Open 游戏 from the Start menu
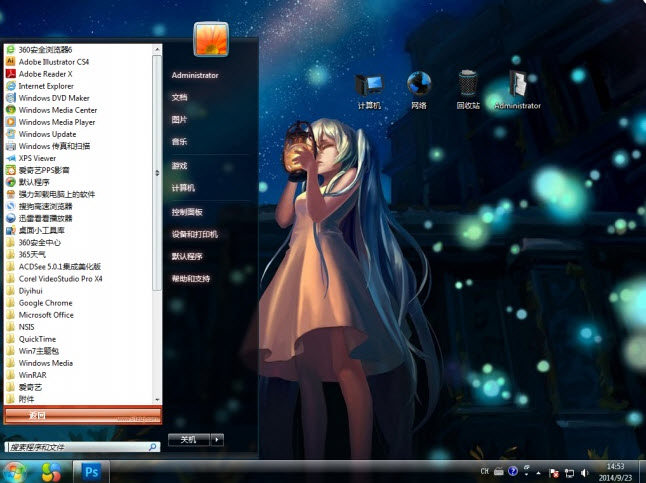This screenshot has width=646, height=483. (179, 166)
